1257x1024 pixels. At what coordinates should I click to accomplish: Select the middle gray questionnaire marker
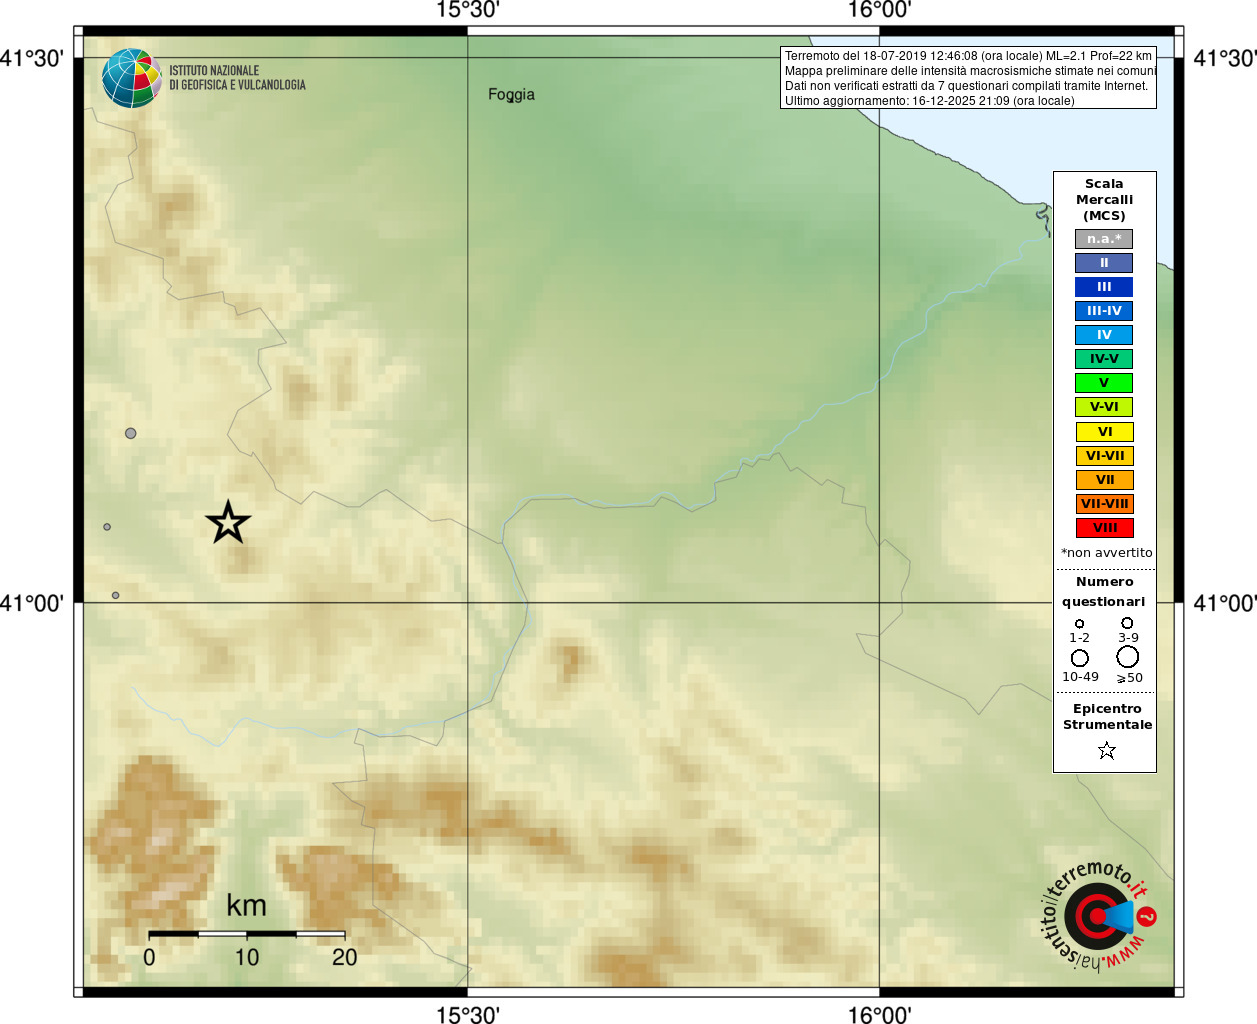tap(107, 527)
